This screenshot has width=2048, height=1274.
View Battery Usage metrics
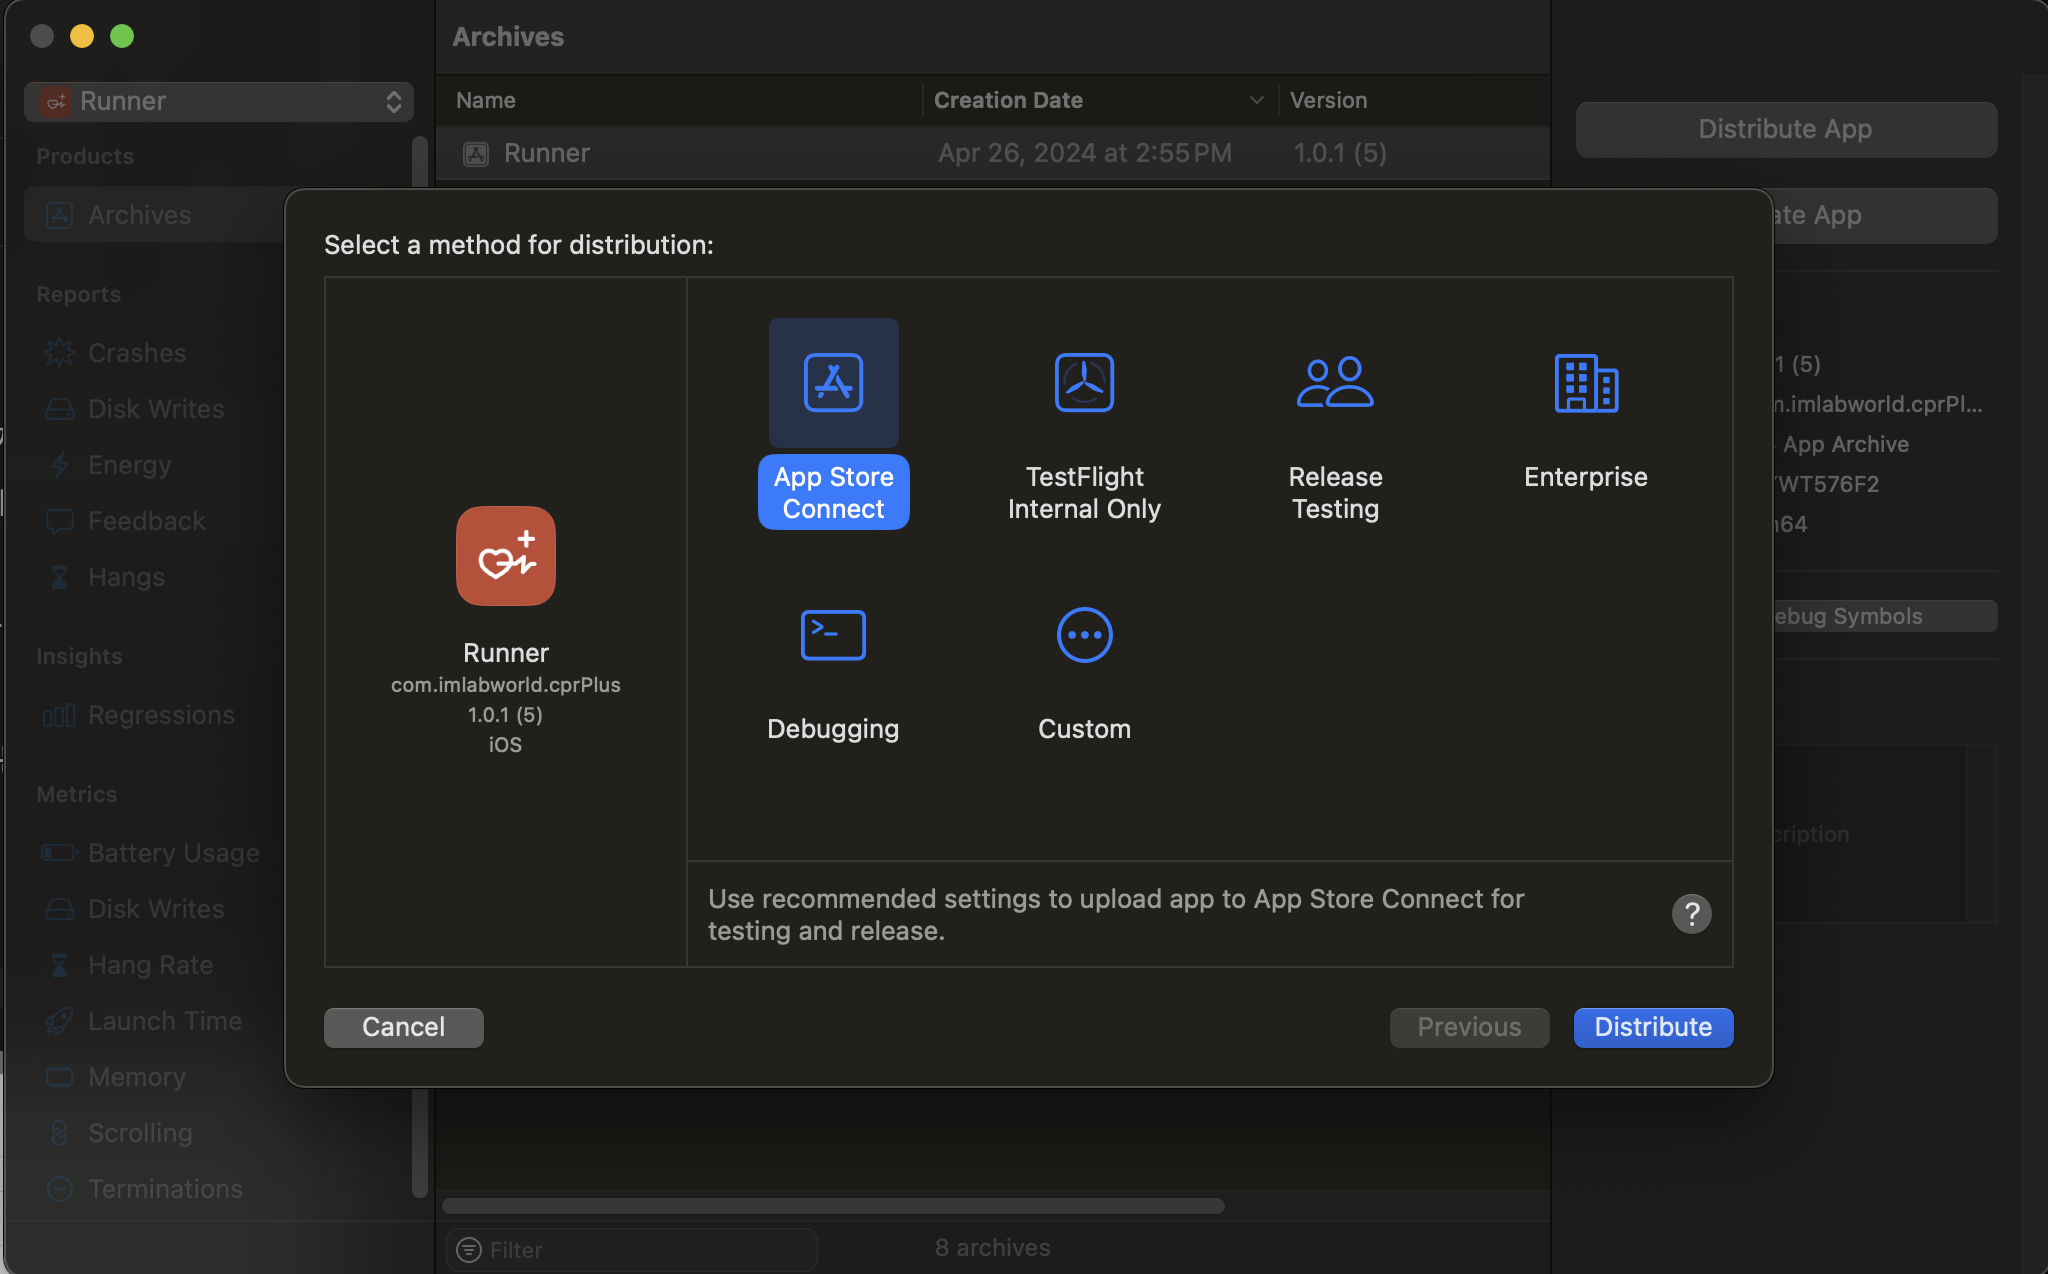pos(174,853)
